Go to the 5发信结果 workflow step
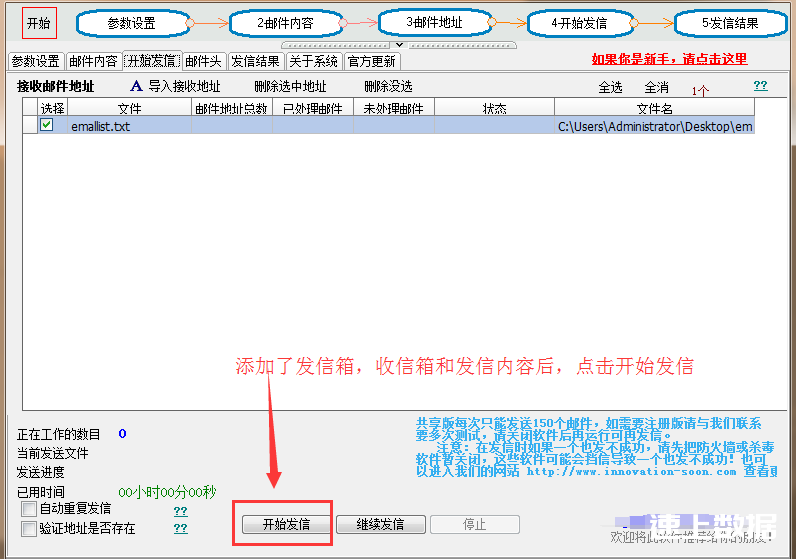Image resolution: width=796 pixels, height=559 pixels. pyautogui.click(x=731, y=23)
